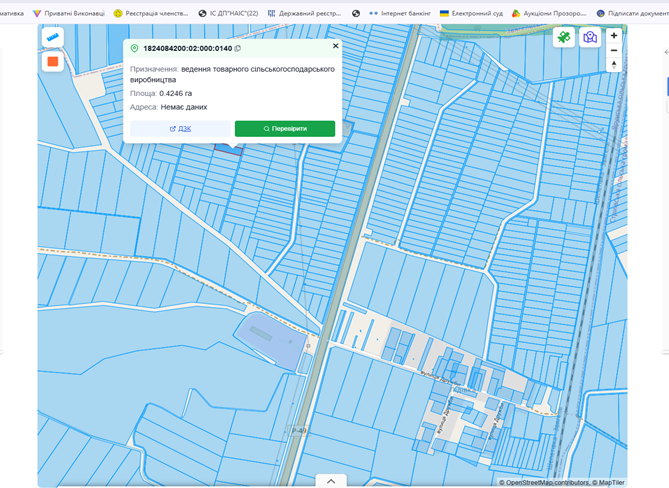Open the Підписати документ bookmark
Screen dimensions: 669x488
633,14
